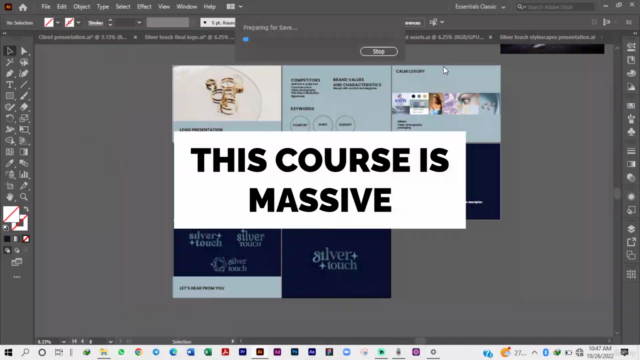Viewport: 640px width, 360px height.
Task: Adjust the Stroke weight stepper
Action: (110, 22)
